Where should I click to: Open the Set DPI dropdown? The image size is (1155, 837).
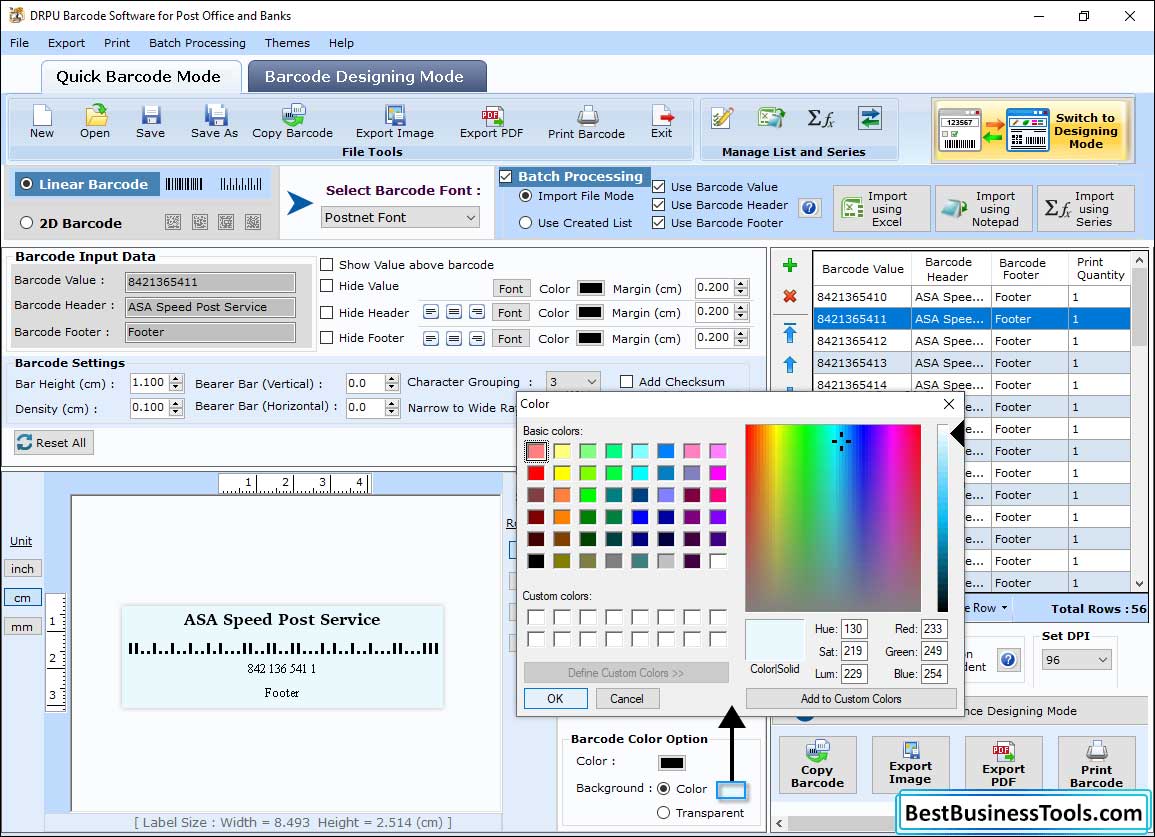pos(1076,659)
